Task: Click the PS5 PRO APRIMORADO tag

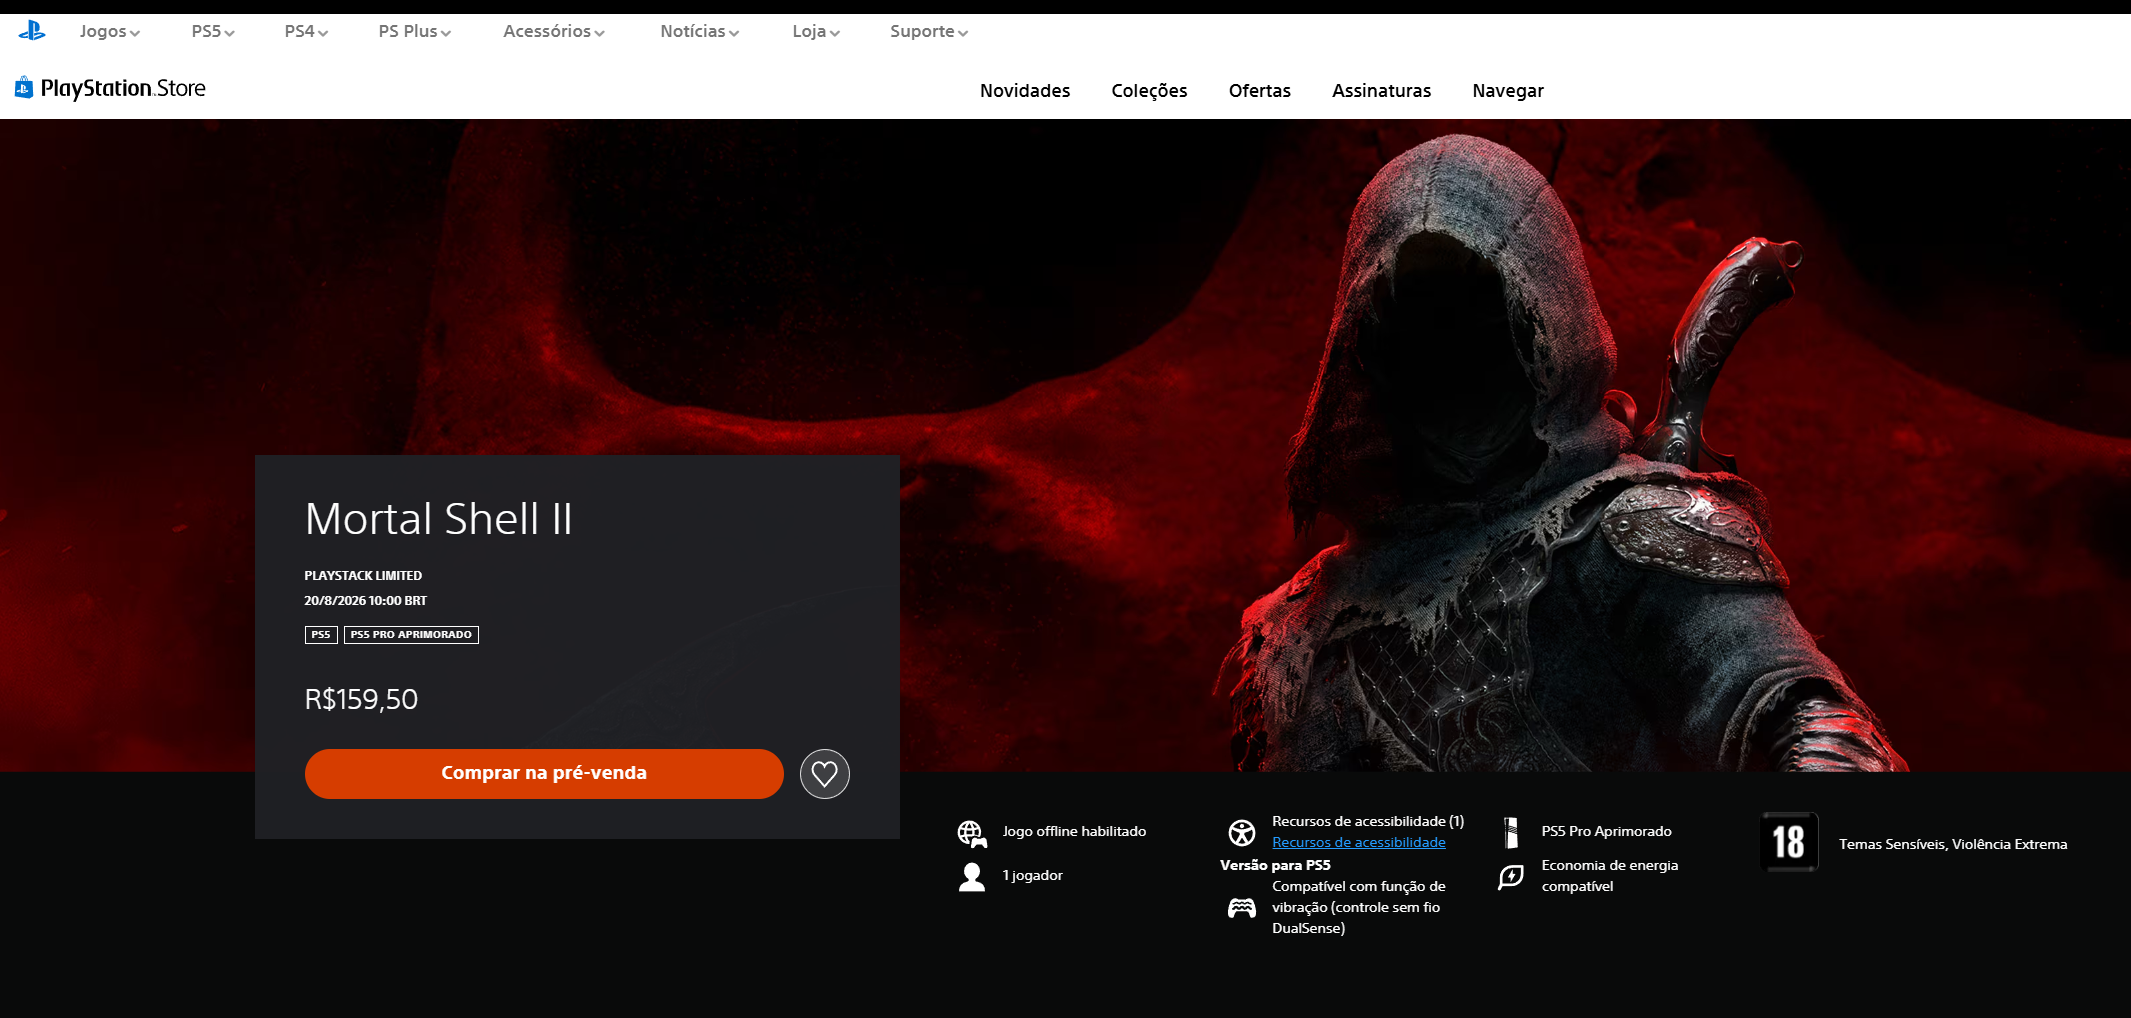Action: tap(411, 635)
